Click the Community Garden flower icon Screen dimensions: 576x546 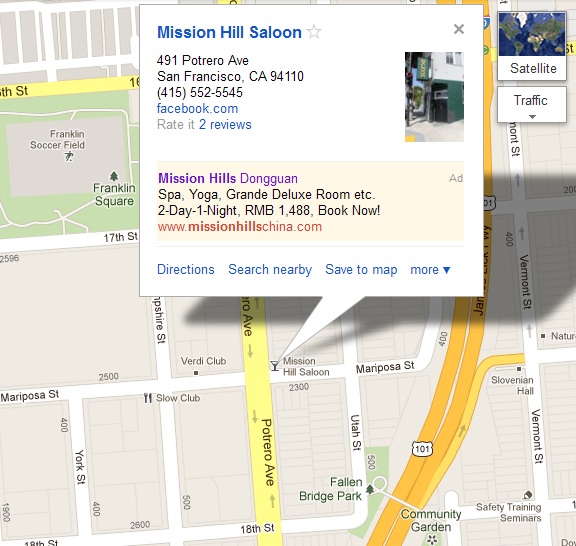[432, 539]
